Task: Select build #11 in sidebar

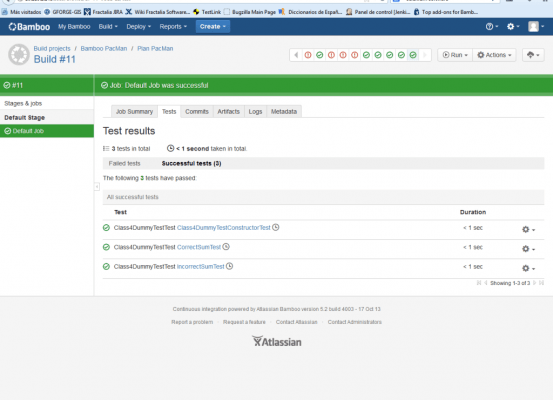Action: [x=47, y=85]
